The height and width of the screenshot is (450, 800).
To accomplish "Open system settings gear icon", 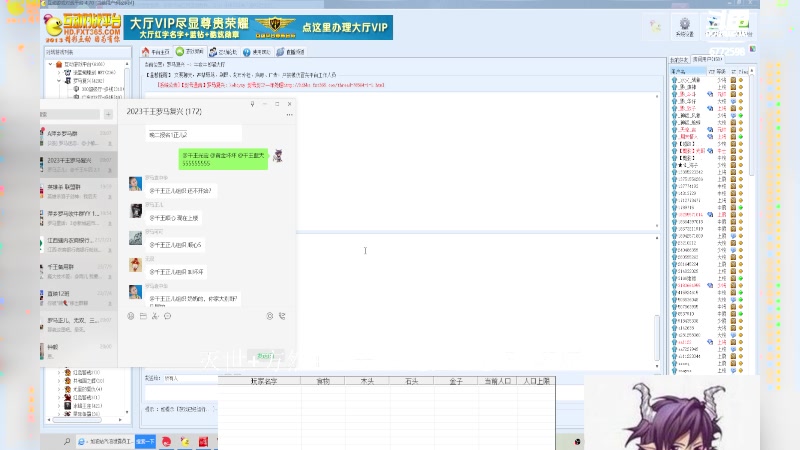I will [685, 27].
